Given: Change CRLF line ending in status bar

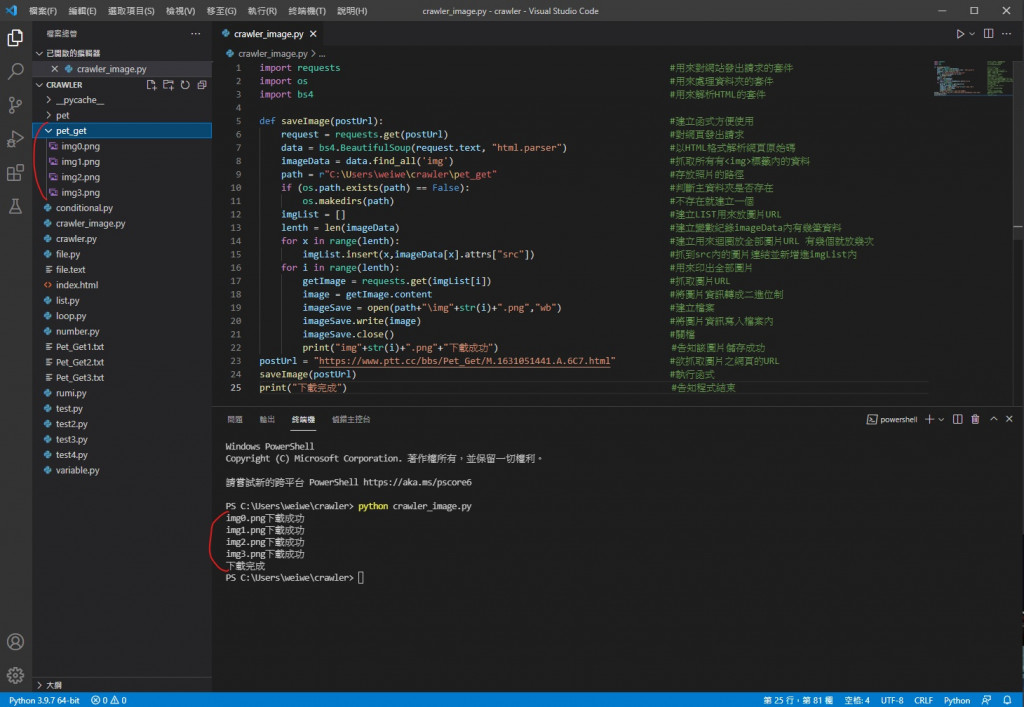Looking at the screenshot, I should click(x=923, y=700).
